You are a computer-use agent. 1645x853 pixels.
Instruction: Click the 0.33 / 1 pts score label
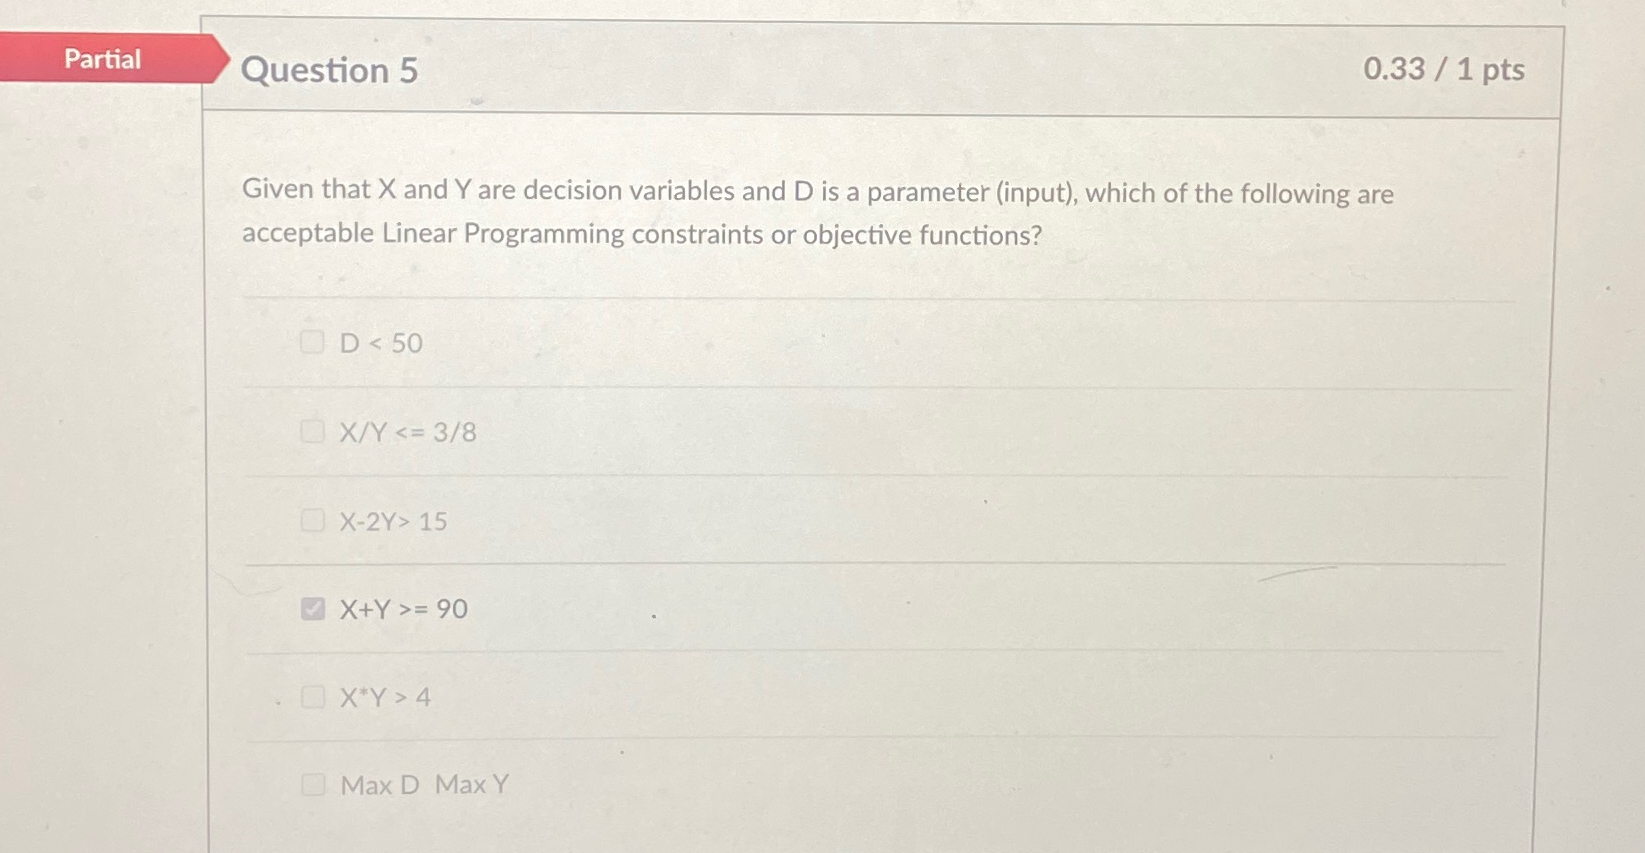coord(1442,70)
